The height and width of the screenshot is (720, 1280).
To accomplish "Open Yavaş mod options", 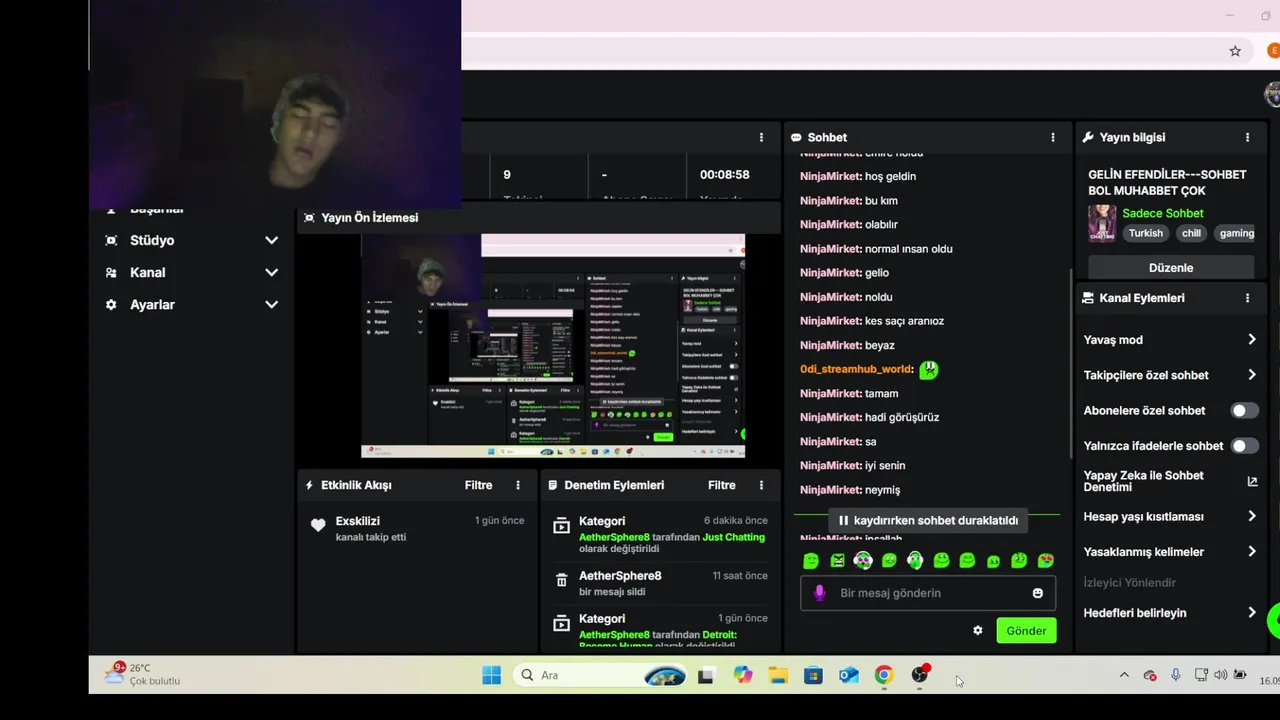I will [x=1170, y=340].
